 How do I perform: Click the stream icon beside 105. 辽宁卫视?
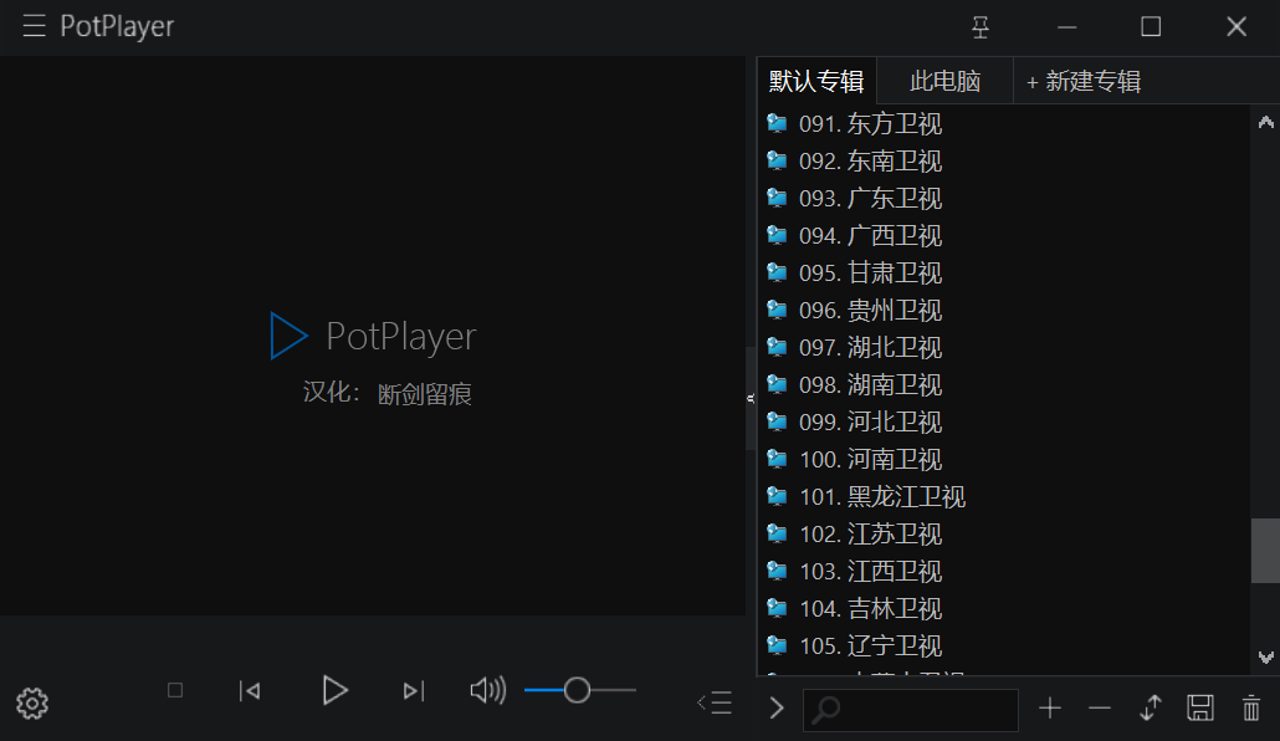point(777,645)
